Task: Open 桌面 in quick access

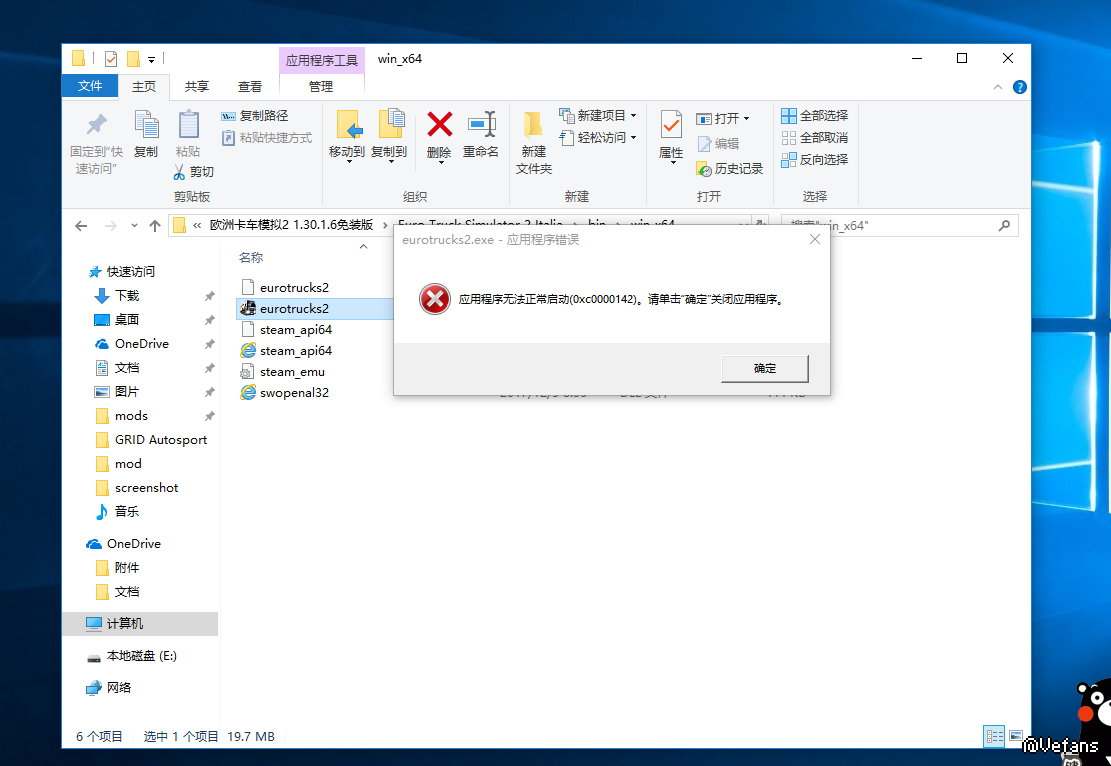Action: coord(127,320)
